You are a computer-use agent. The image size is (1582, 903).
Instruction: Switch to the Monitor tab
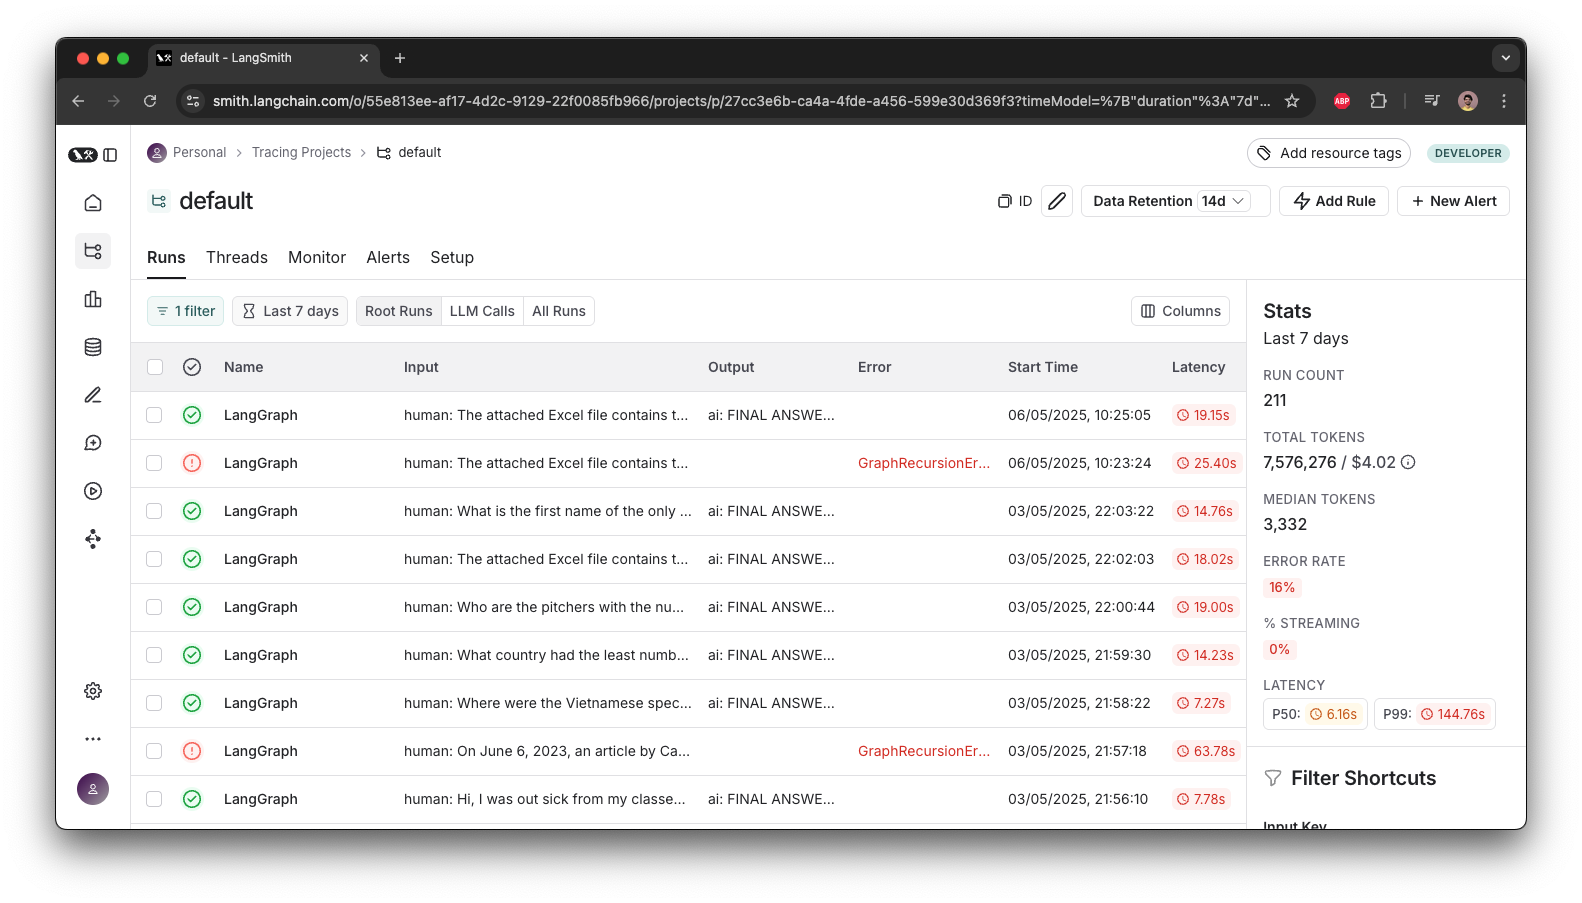click(317, 257)
